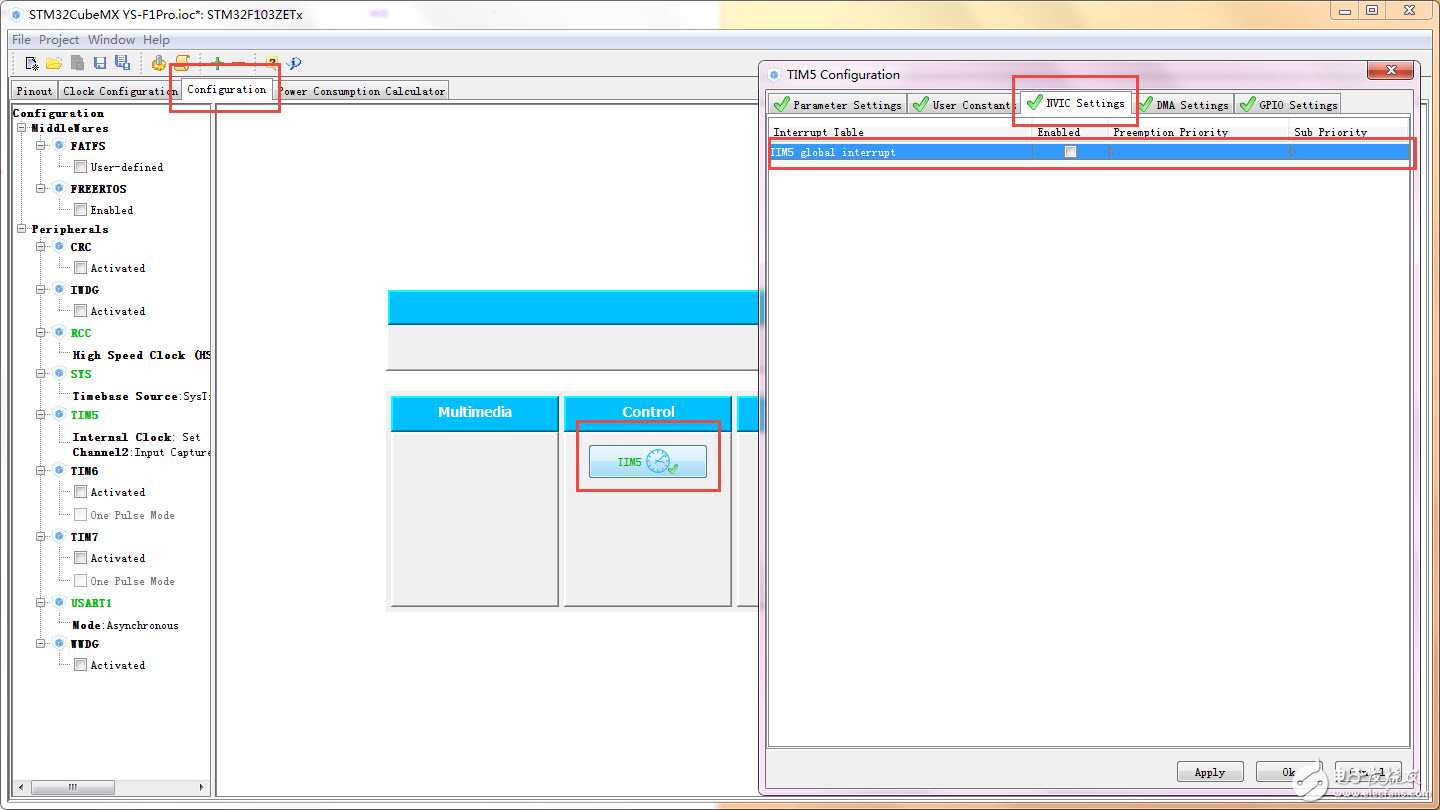1440x810 pixels.
Task: Switch to the Clock Configuration tab
Action: pyautogui.click(x=120, y=91)
